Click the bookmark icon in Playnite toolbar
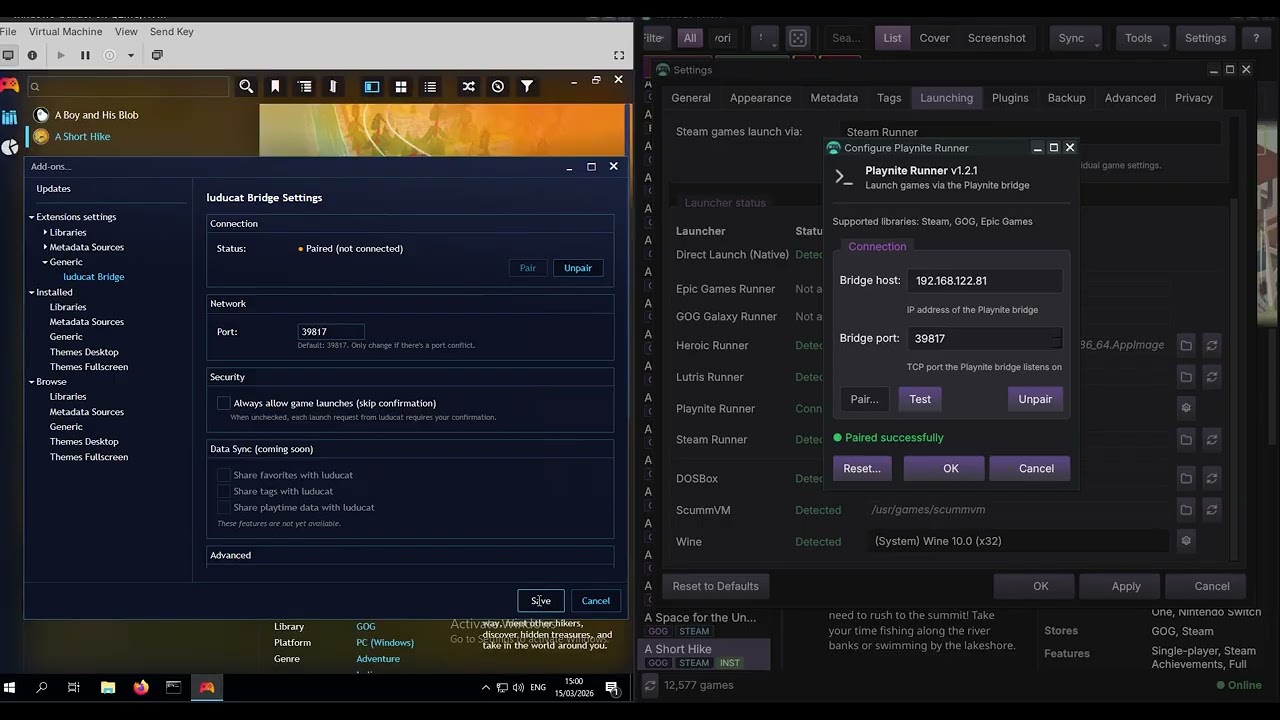1280x720 pixels. (275, 87)
